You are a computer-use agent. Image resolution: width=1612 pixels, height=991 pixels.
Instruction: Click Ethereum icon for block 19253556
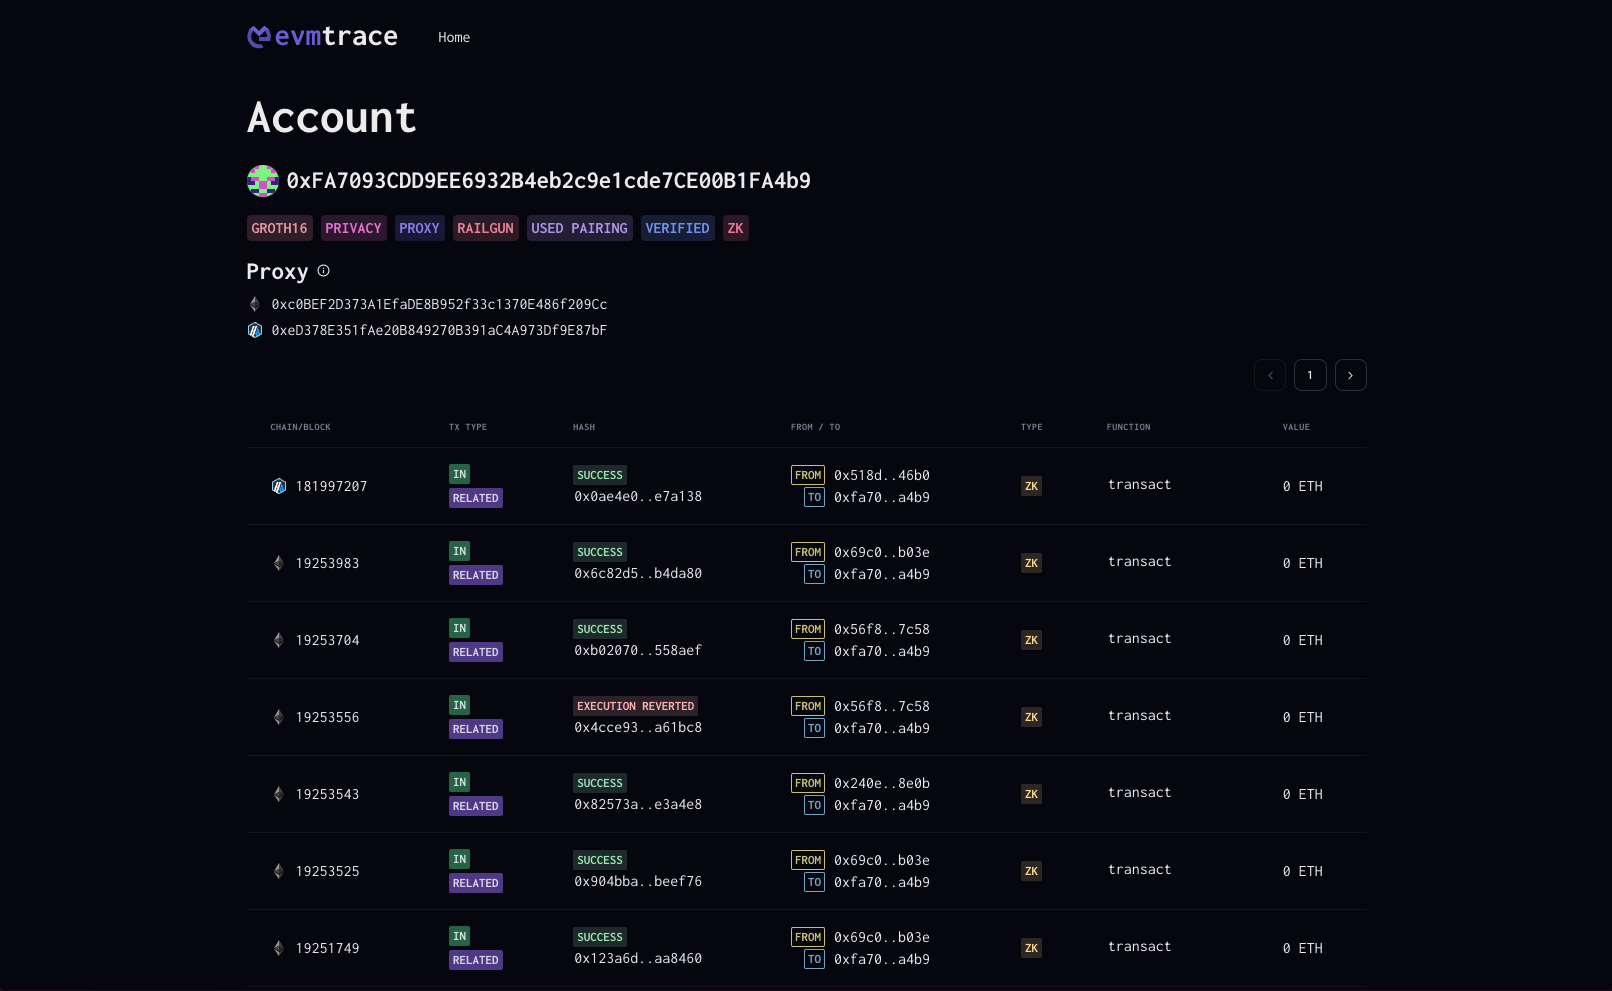pos(279,717)
